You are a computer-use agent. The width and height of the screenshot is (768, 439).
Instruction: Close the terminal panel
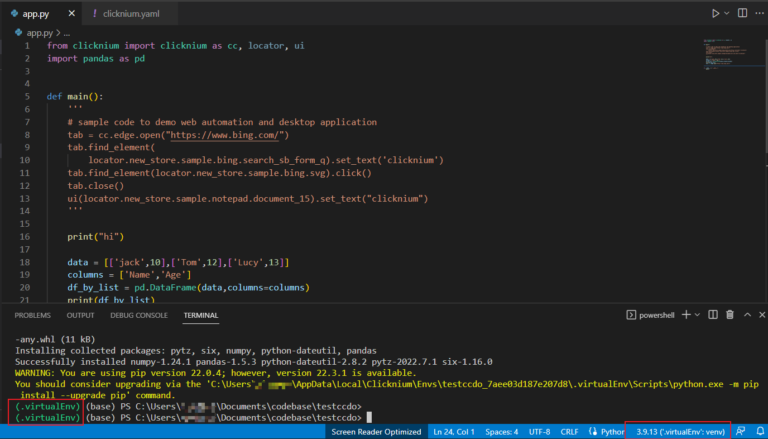point(762,315)
